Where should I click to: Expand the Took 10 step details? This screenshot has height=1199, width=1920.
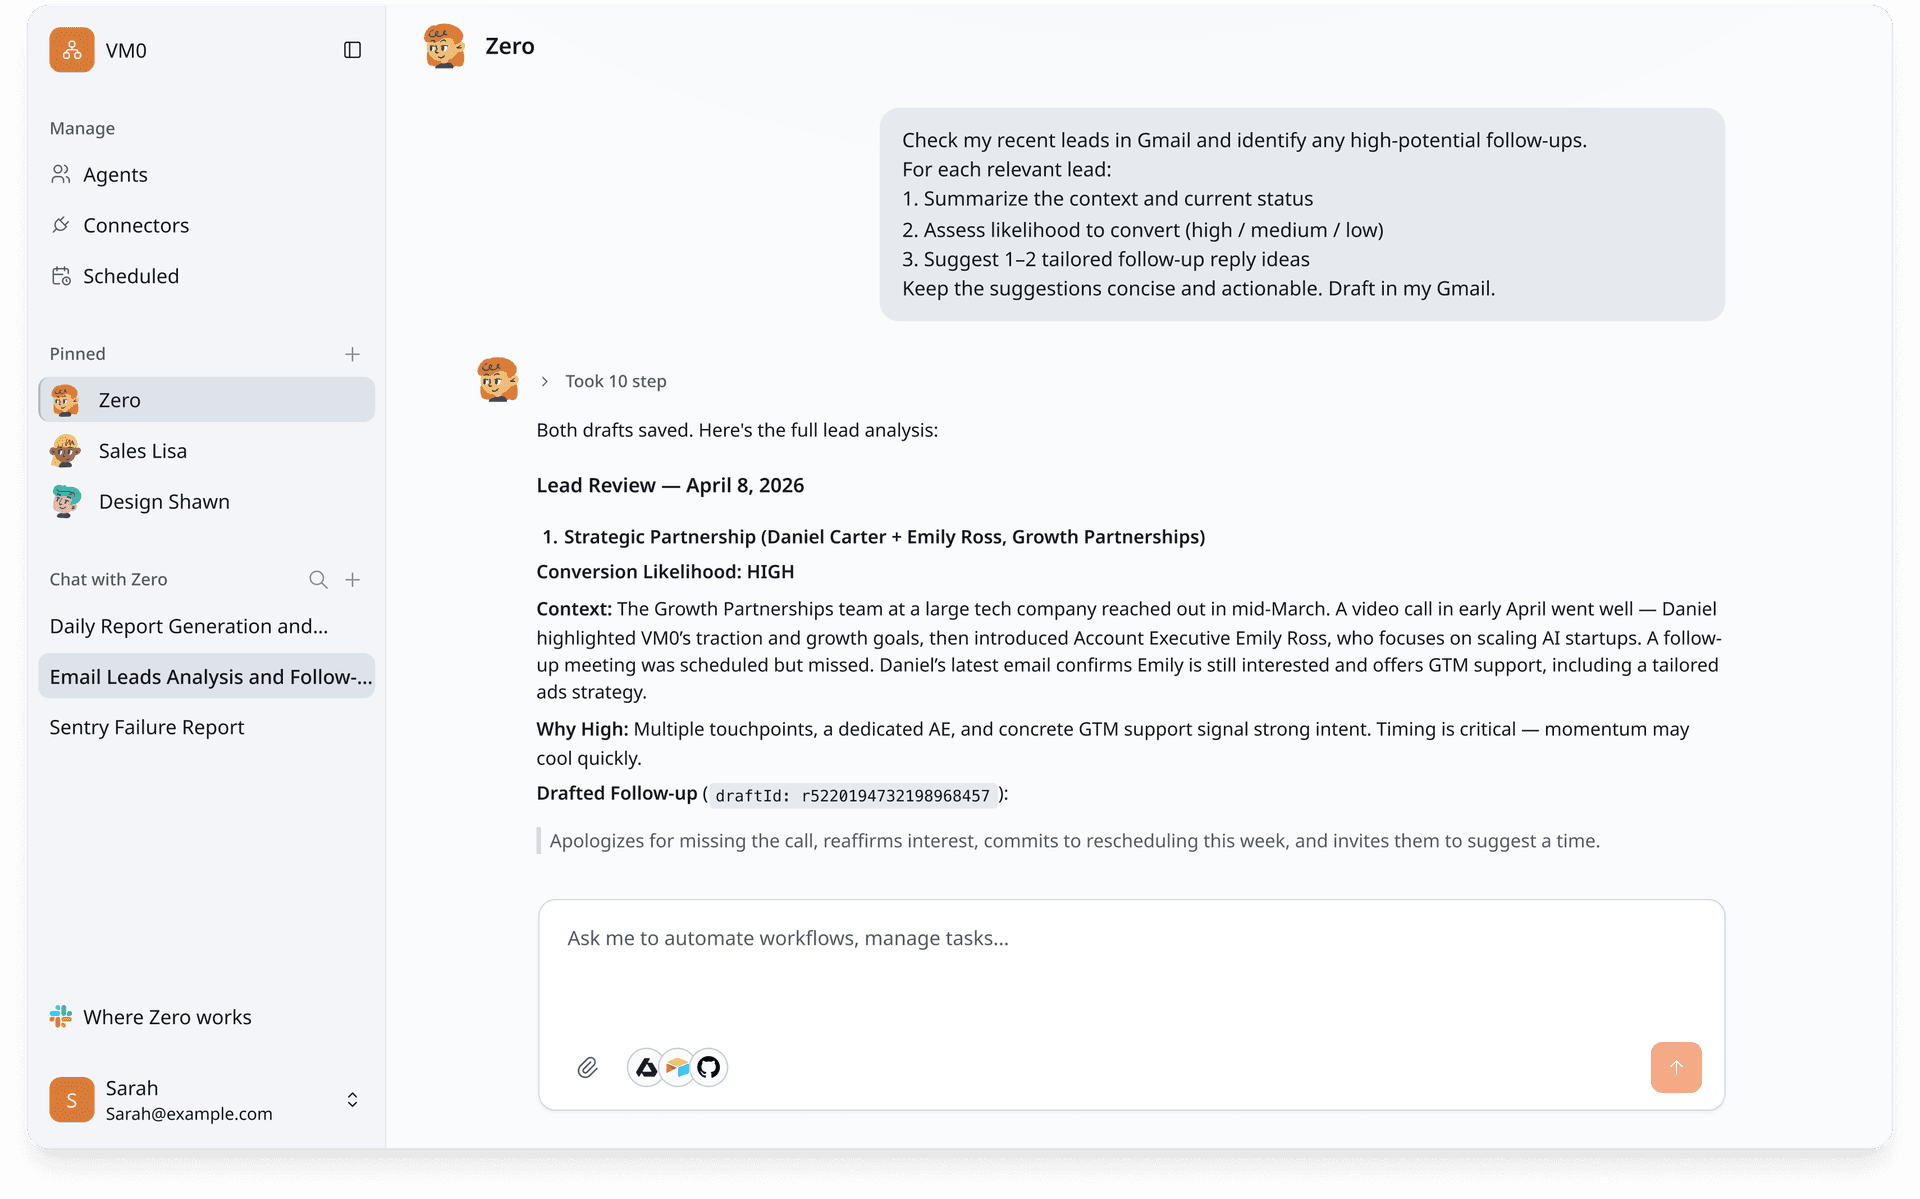pyautogui.click(x=604, y=382)
